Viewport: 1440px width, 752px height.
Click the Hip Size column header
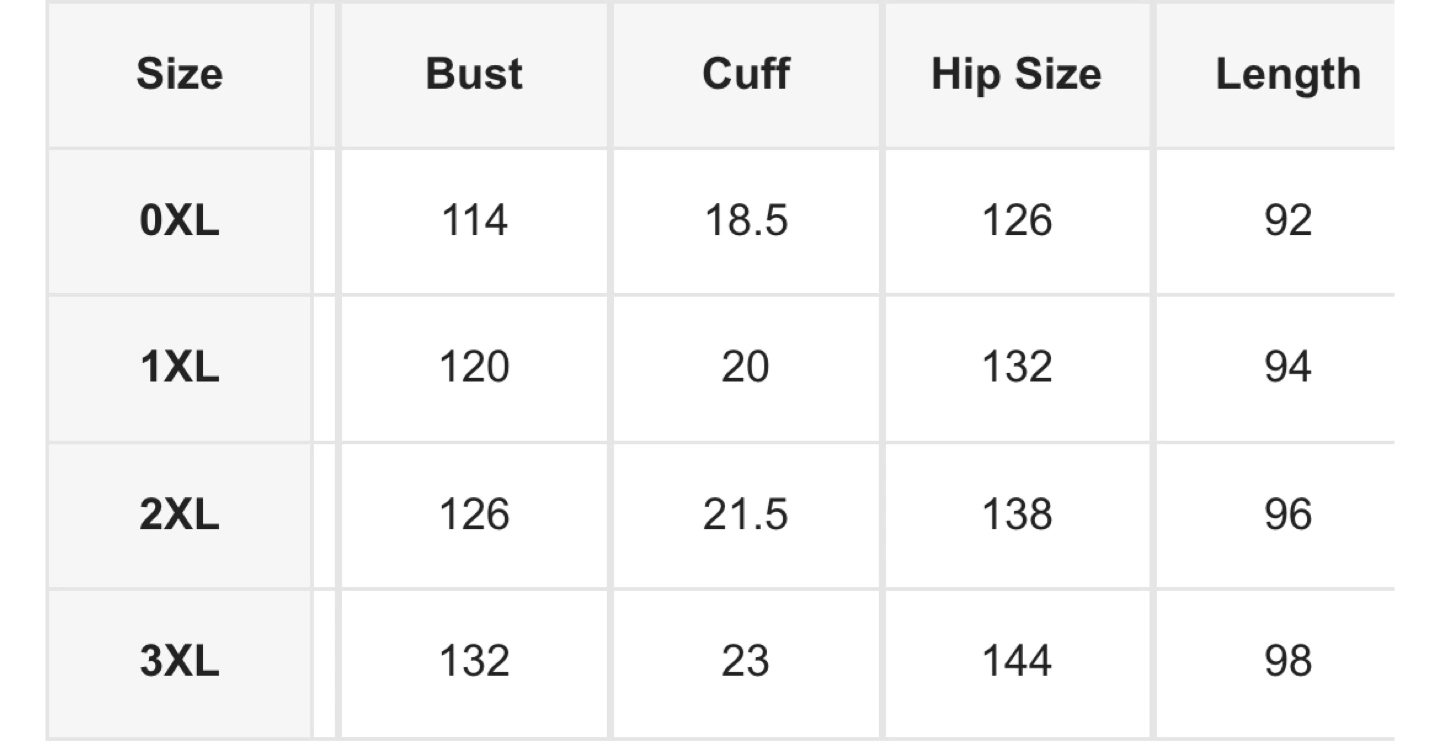(x=1016, y=75)
